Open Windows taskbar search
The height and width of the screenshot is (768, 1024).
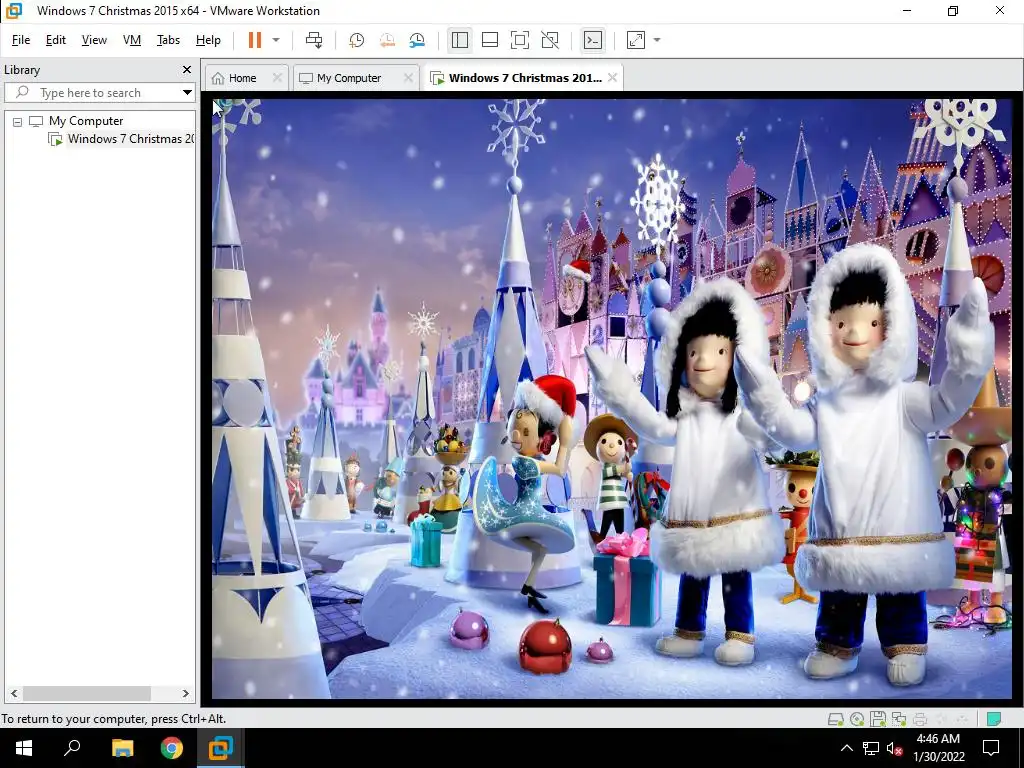coord(72,748)
